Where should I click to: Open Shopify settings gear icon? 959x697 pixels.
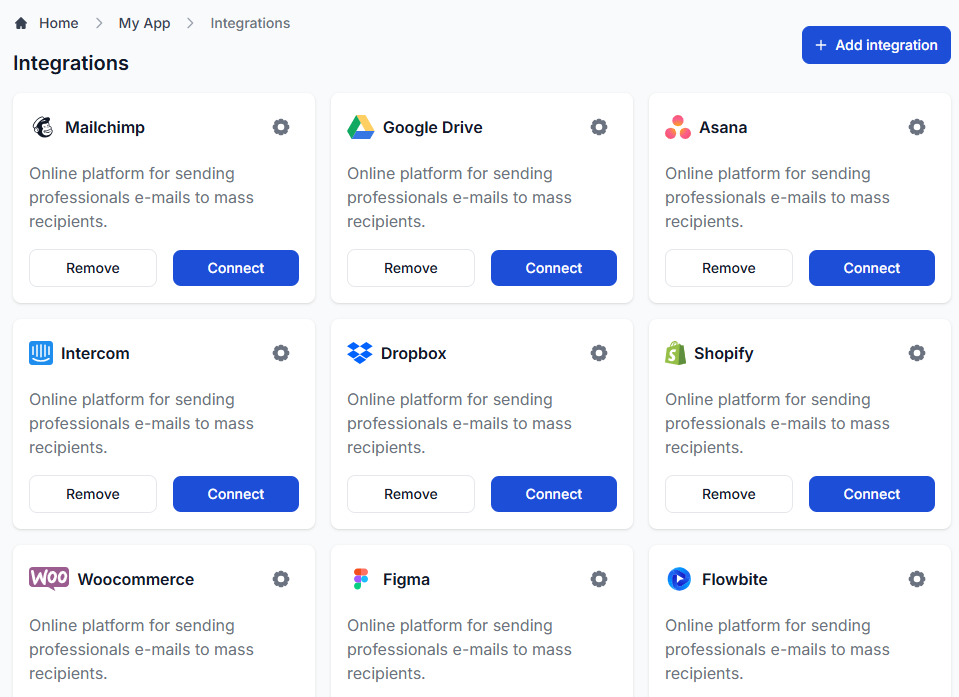917,353
